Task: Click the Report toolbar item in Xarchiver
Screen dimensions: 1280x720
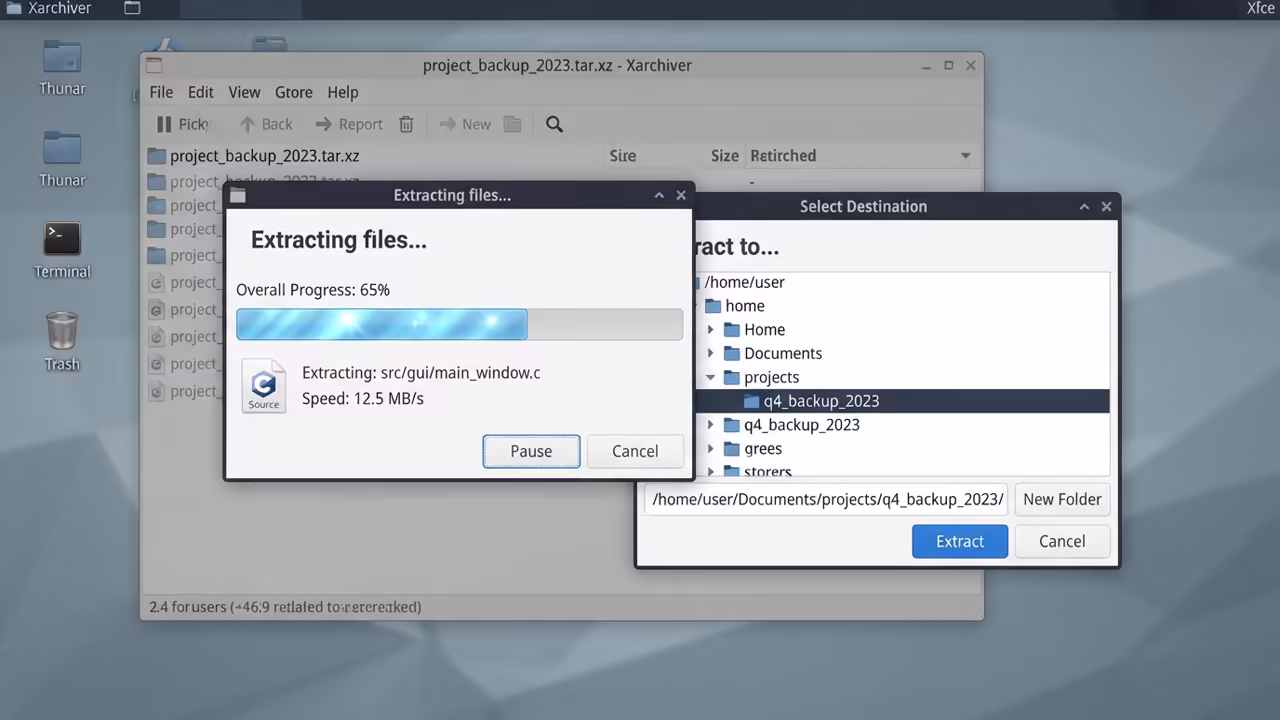Action: [349, 124]
